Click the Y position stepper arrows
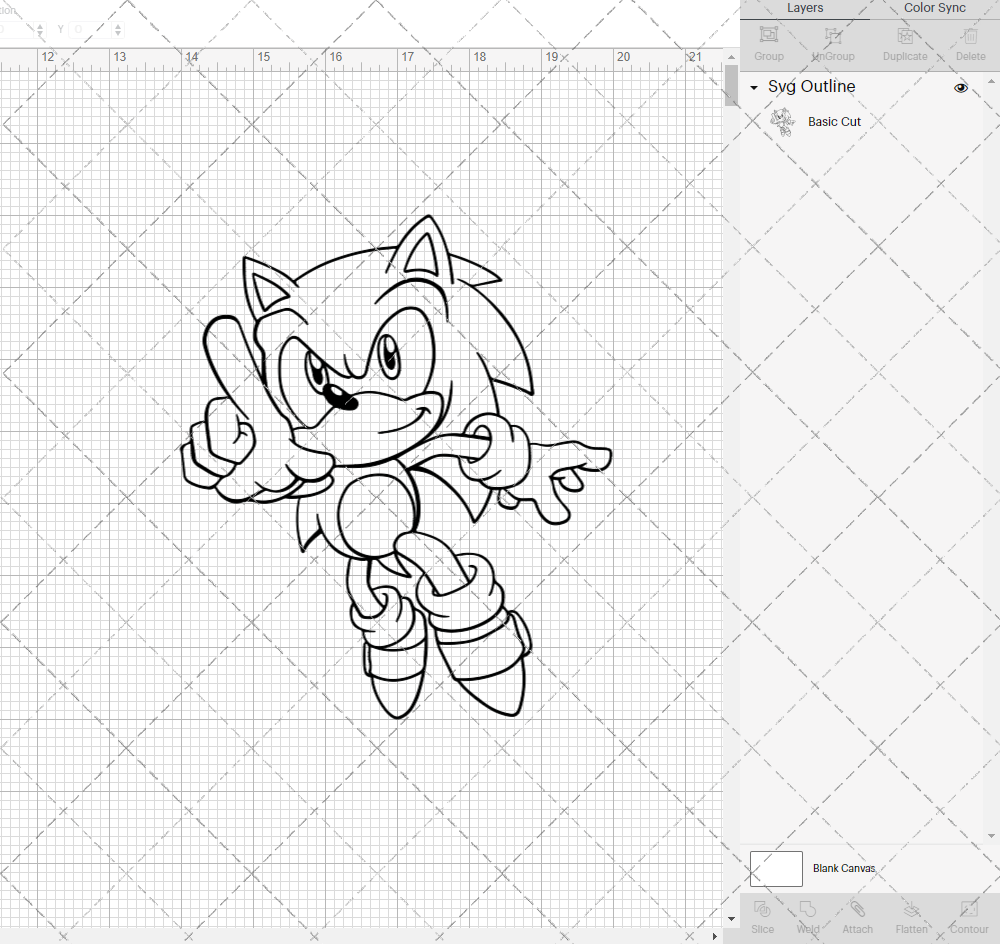1000x944 pixels. coord(117,29)
